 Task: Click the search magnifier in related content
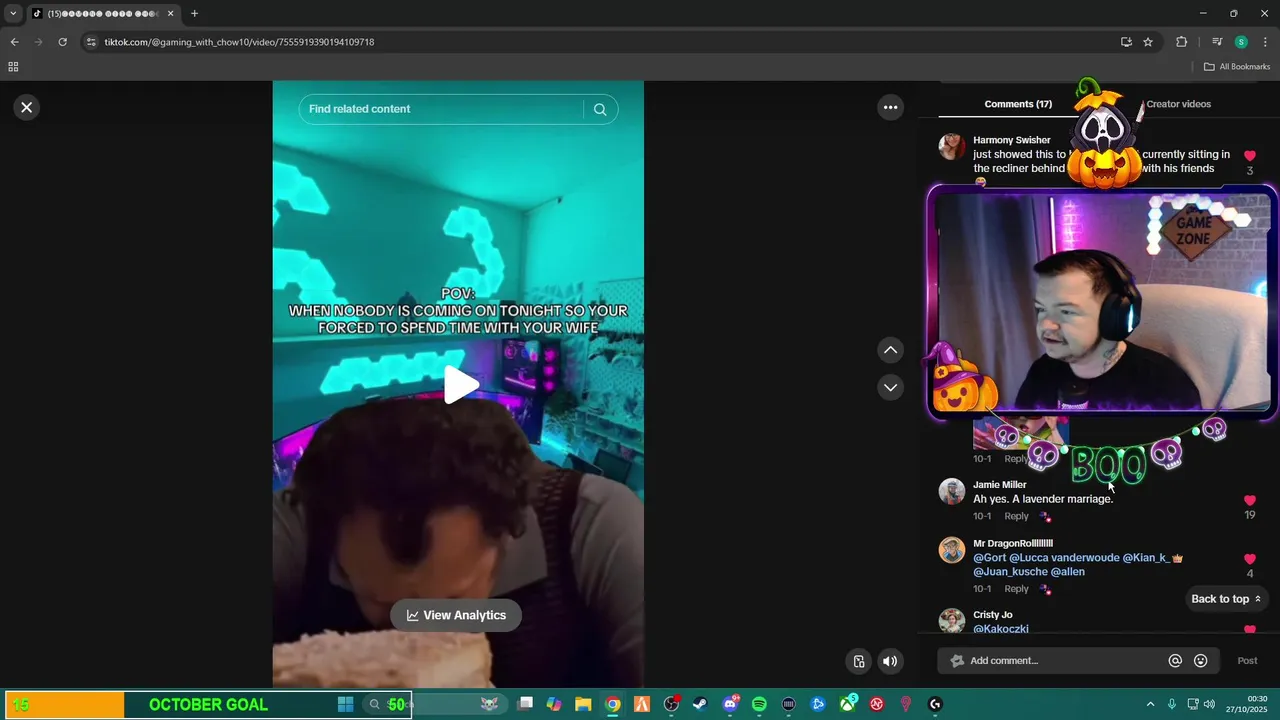pyautogui.click(x=600, y=109)
